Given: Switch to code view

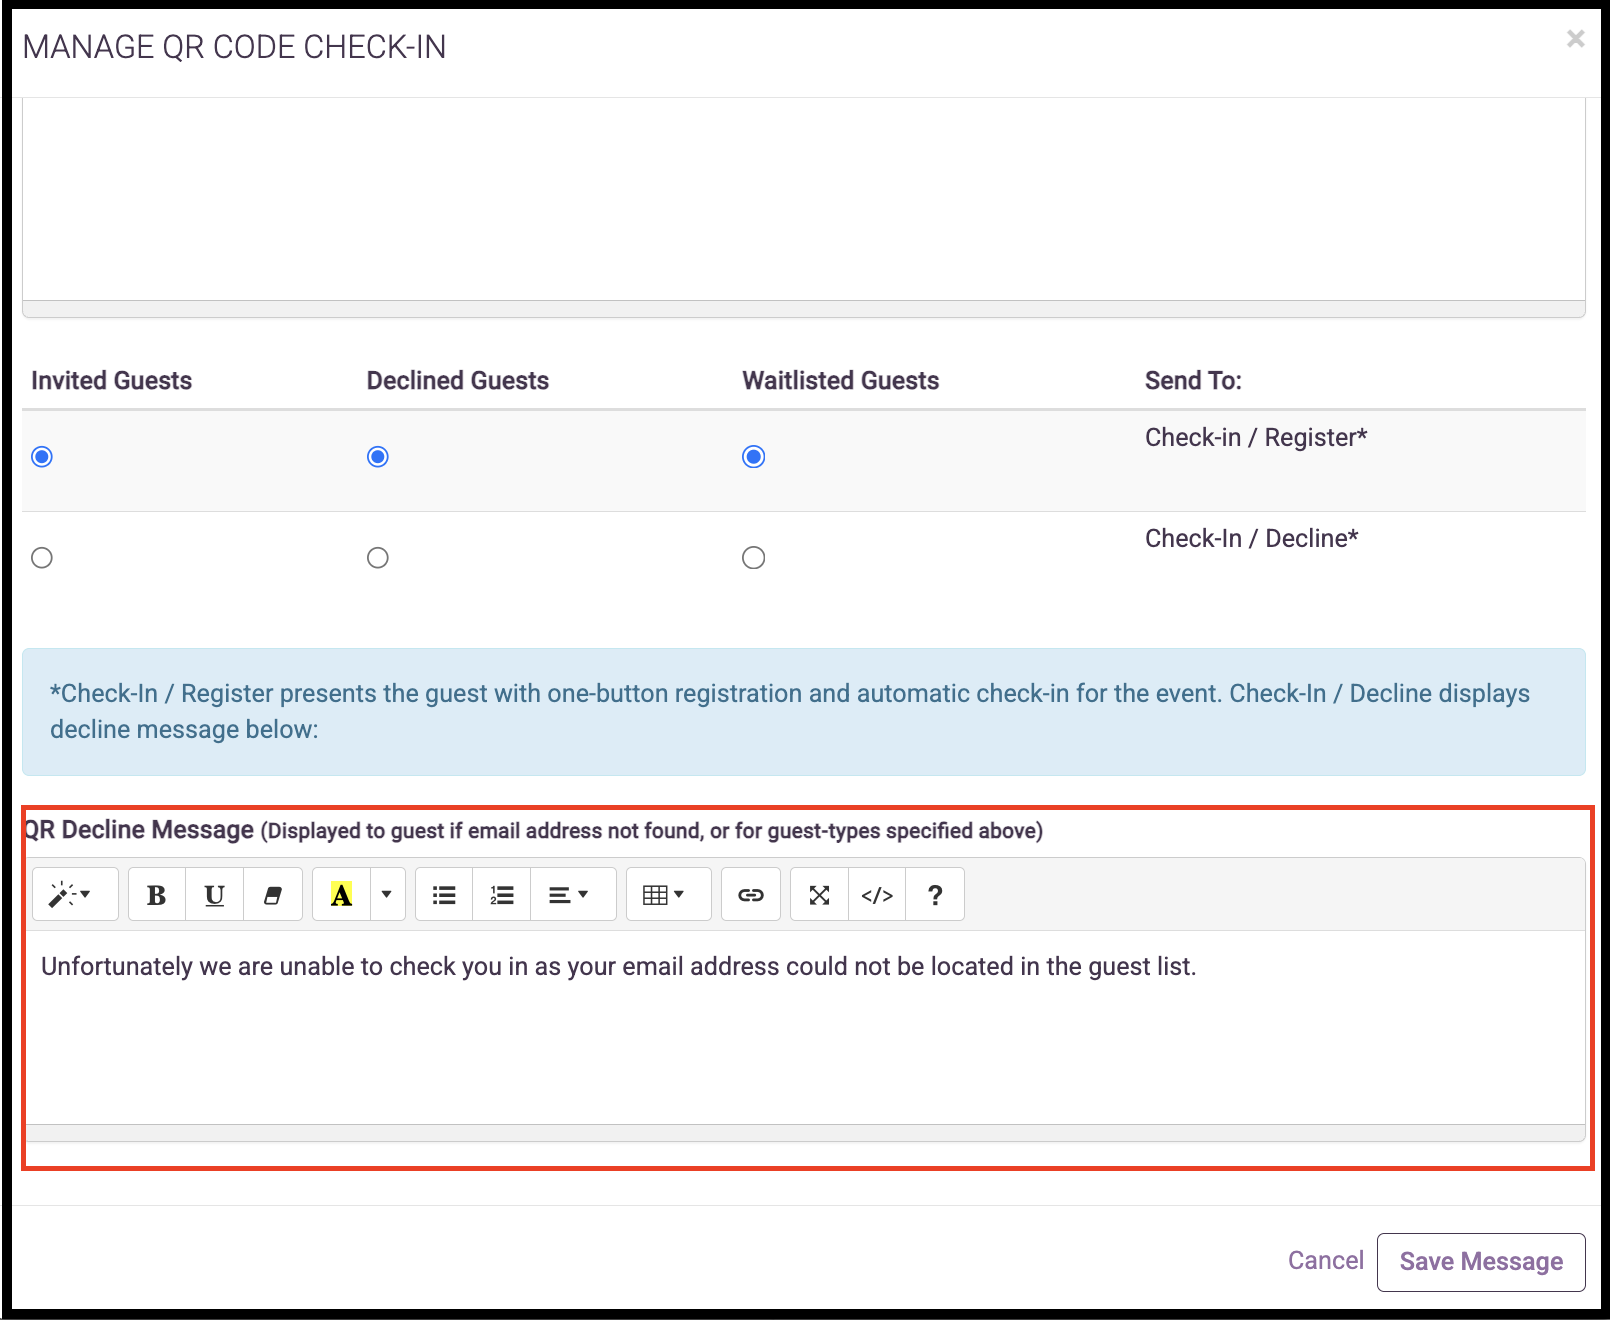Looking at the screenshot, I should tap(877, 894).
